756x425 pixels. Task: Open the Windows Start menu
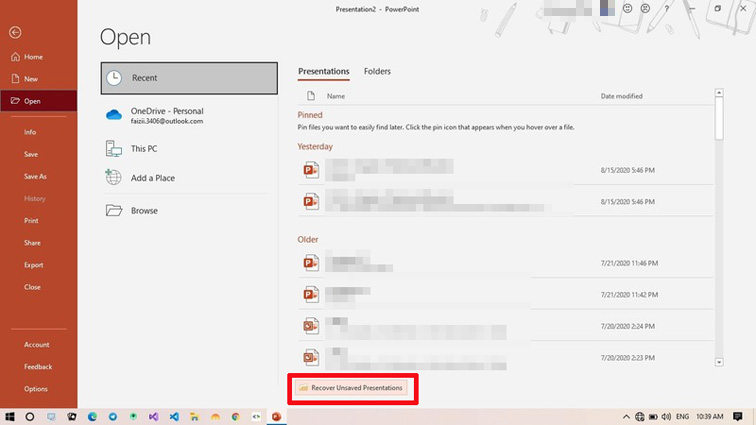pos(10,416)
